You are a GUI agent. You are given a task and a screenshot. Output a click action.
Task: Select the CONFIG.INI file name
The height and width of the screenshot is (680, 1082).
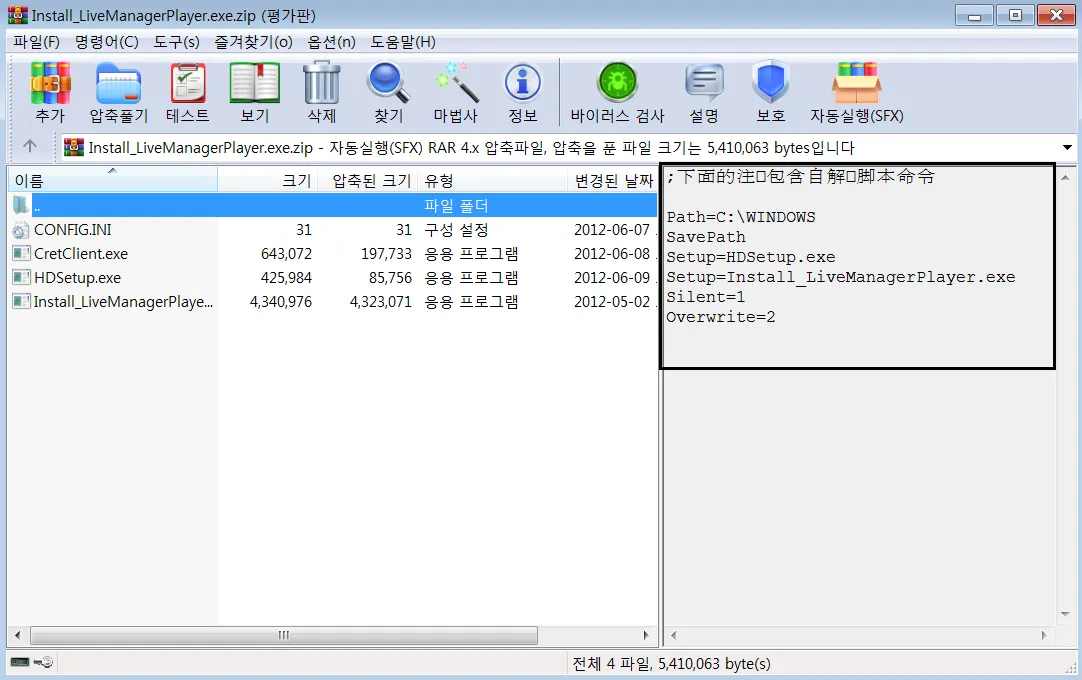(x=72, y=230)
